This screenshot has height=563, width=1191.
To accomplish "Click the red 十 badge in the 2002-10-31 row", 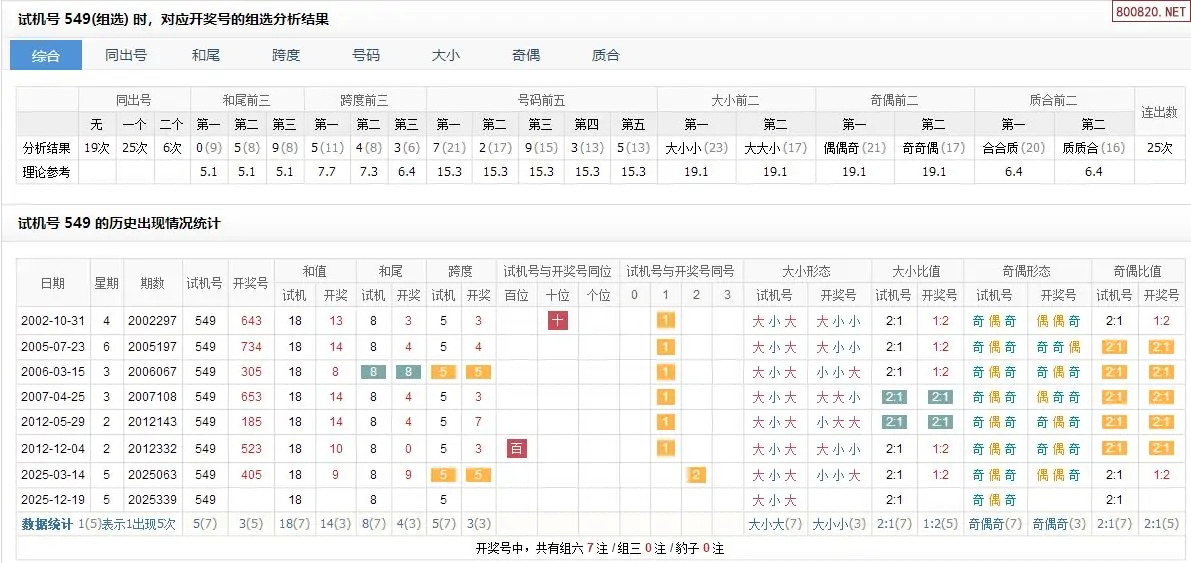I will pos(557,321).
